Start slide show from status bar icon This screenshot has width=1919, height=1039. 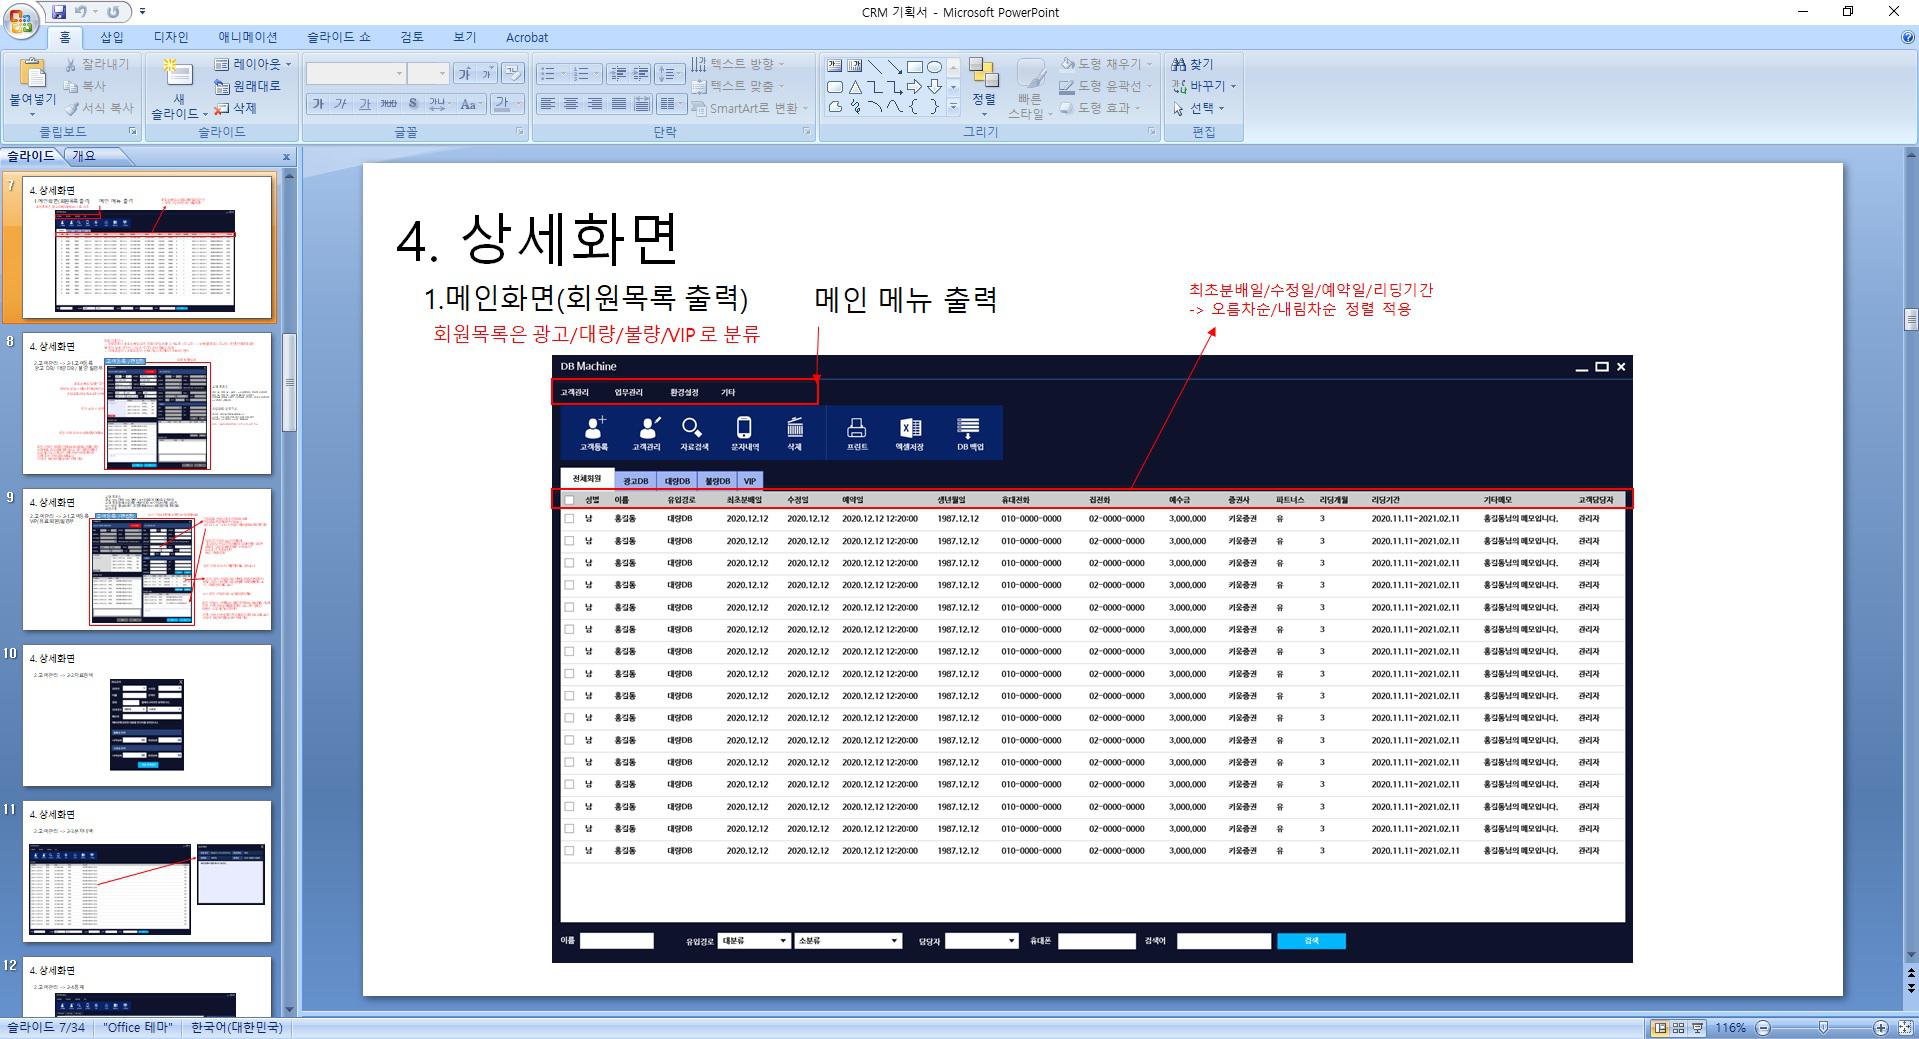1697,1028
